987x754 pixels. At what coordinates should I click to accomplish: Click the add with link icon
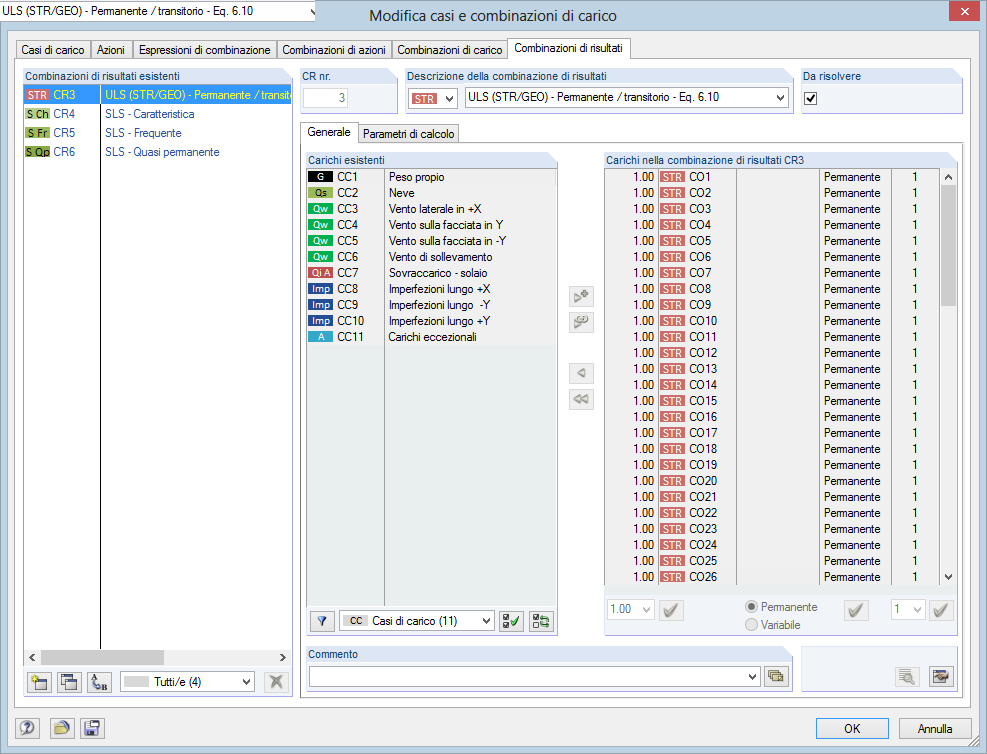tap(581, 322)
